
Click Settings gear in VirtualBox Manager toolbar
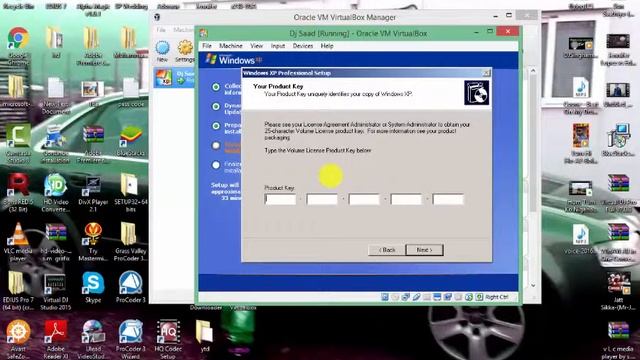(185, 51)
